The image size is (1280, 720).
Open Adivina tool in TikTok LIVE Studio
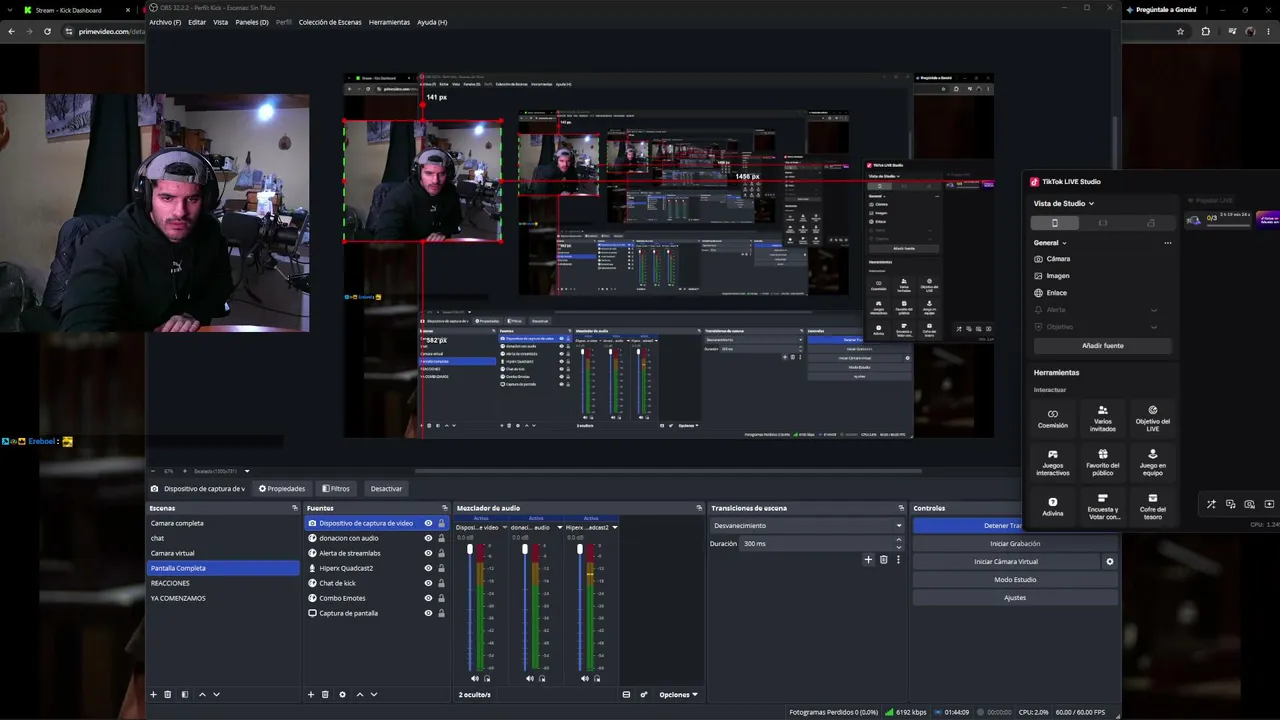click(x=1053, y=506)
